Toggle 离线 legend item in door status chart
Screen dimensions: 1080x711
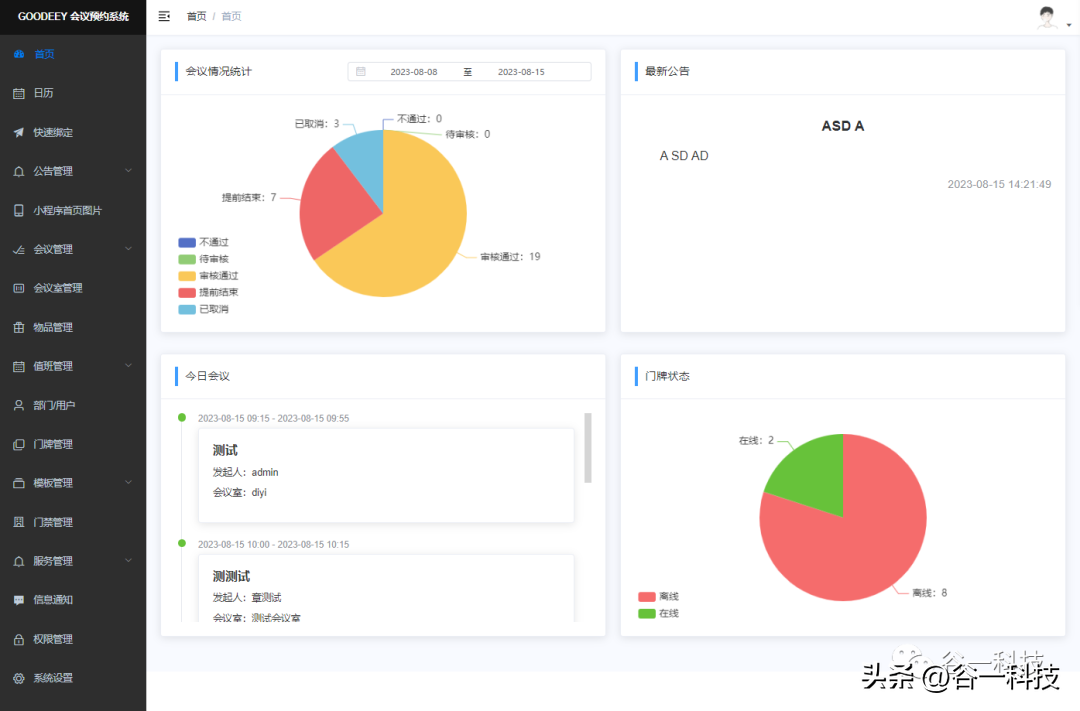pyautogui.click(x=658, y=596)
